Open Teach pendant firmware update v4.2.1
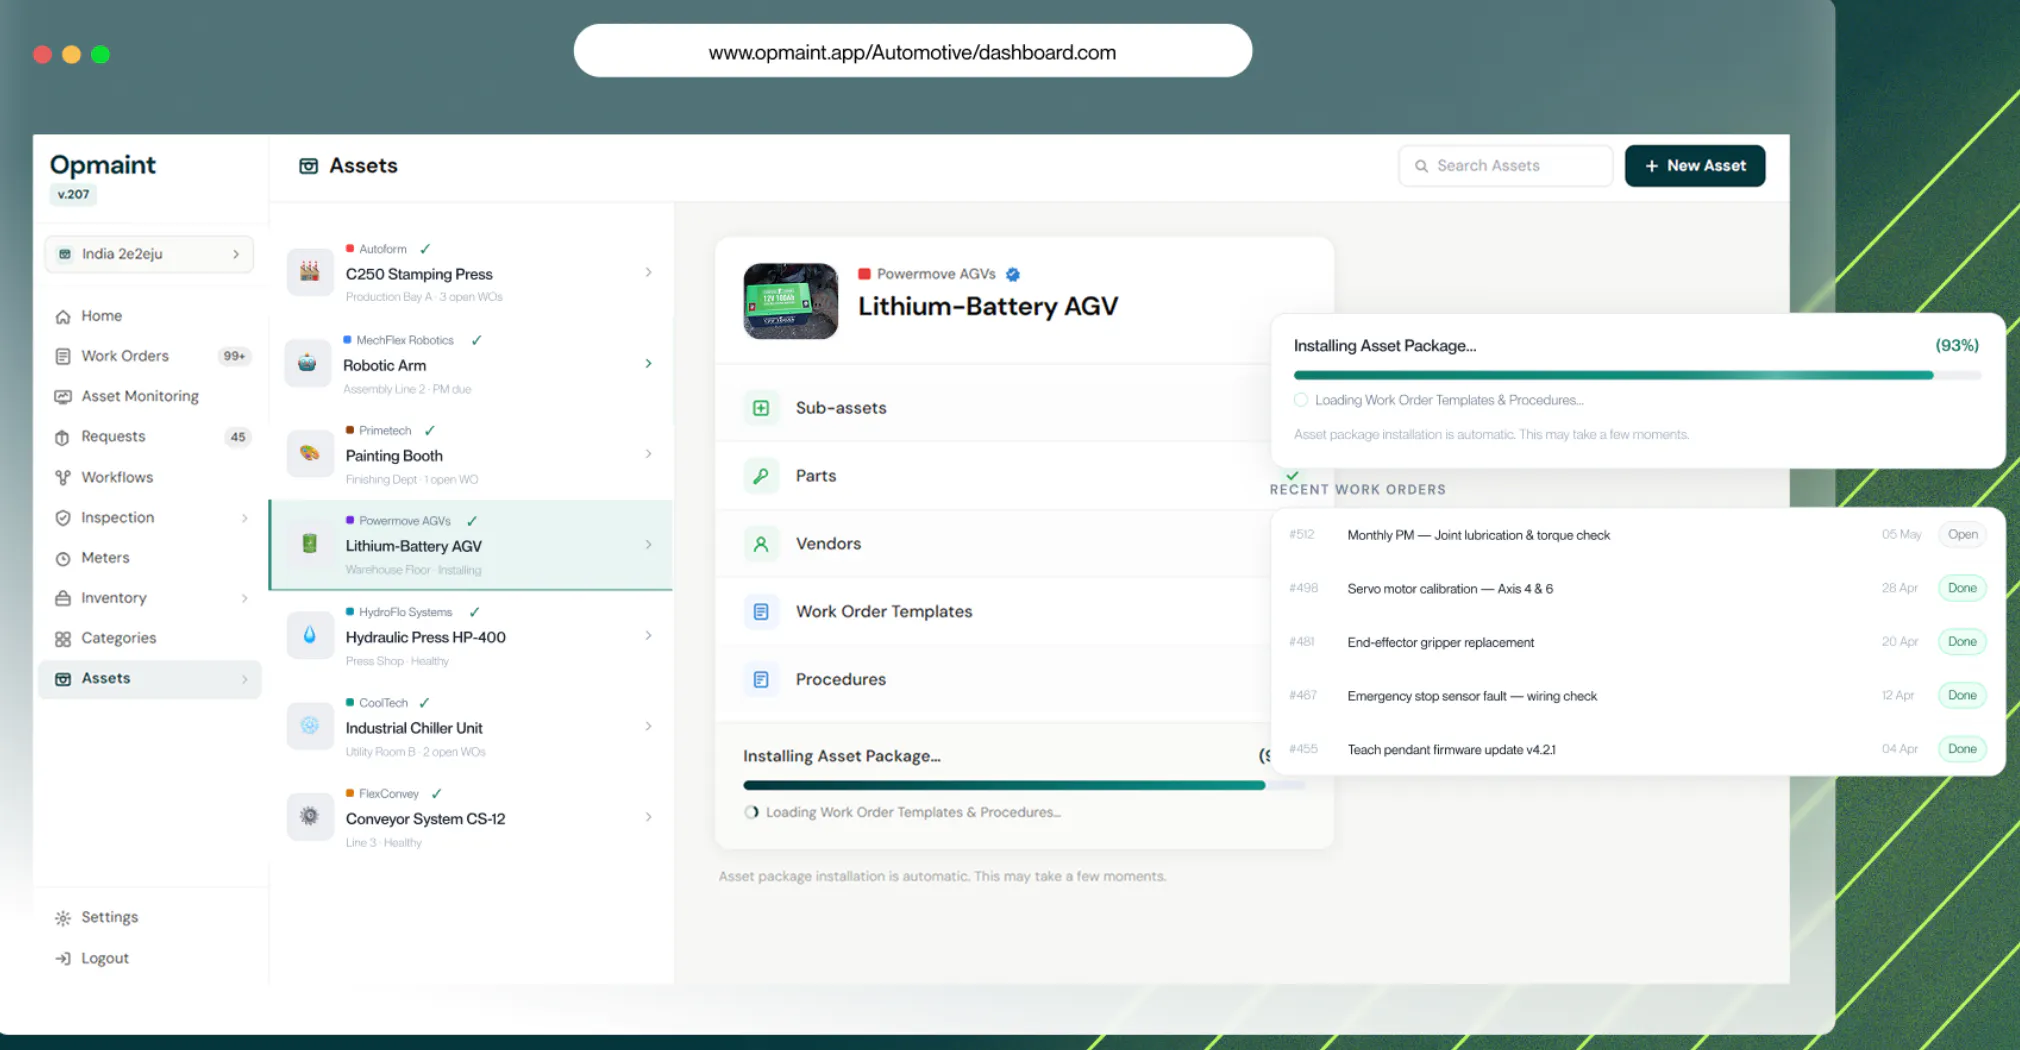Image resolution: width=2020 pixels, height=1050 pixels. point(1638,749)
